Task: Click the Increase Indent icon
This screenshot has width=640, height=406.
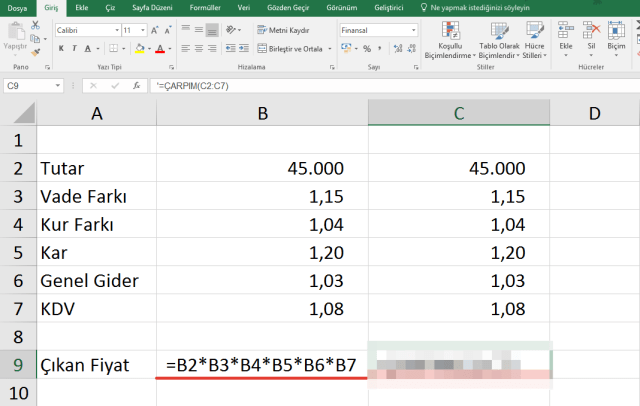Action: (244, 48)
